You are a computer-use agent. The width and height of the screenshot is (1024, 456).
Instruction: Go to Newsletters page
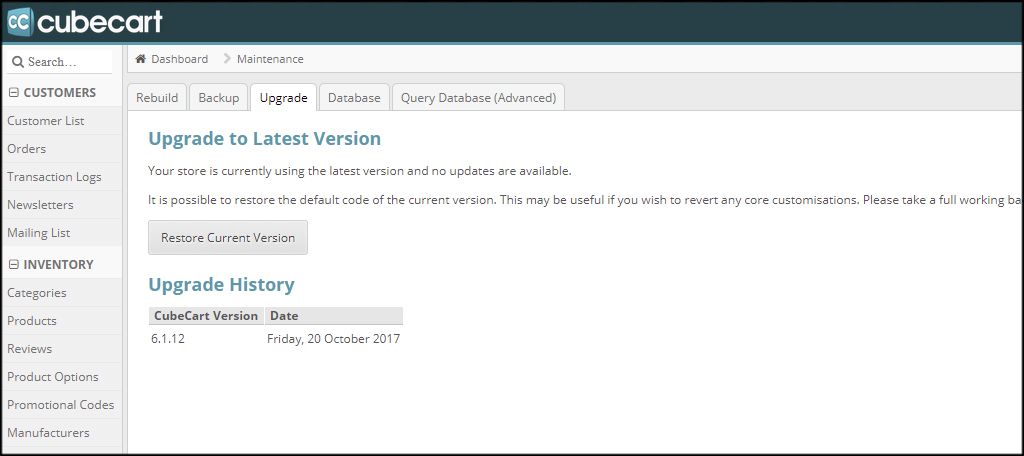click(40, 205)
